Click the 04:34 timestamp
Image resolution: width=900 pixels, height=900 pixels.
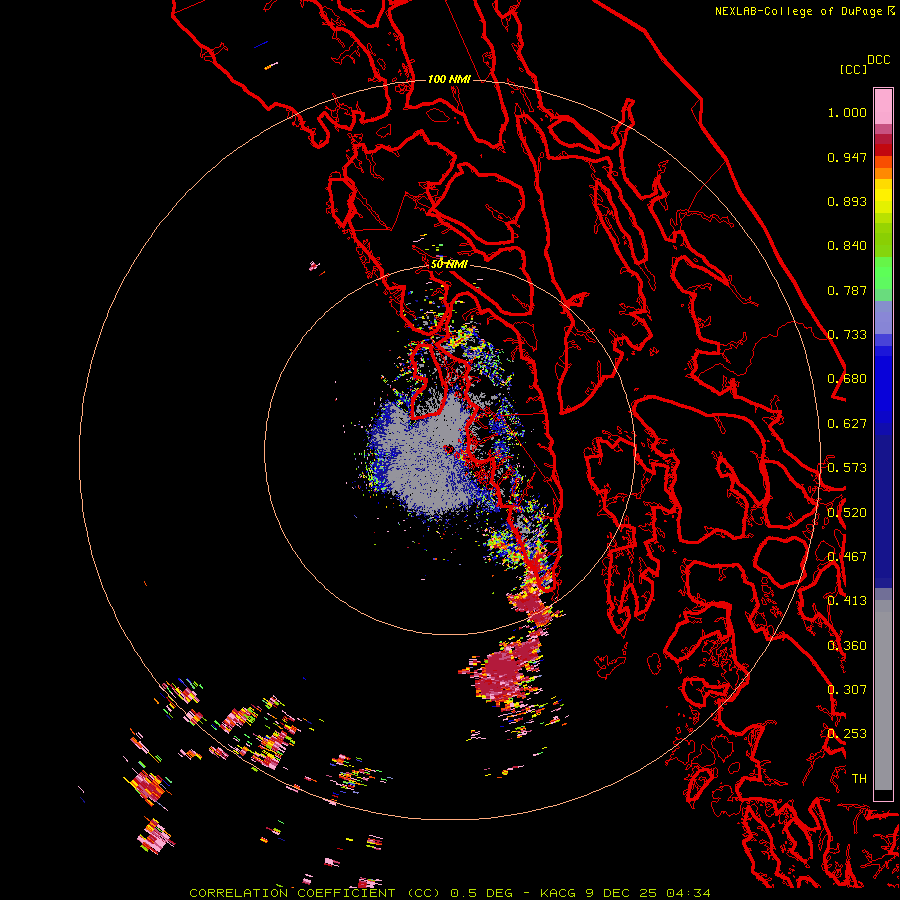pyautogui.click(x=689, y=893)
